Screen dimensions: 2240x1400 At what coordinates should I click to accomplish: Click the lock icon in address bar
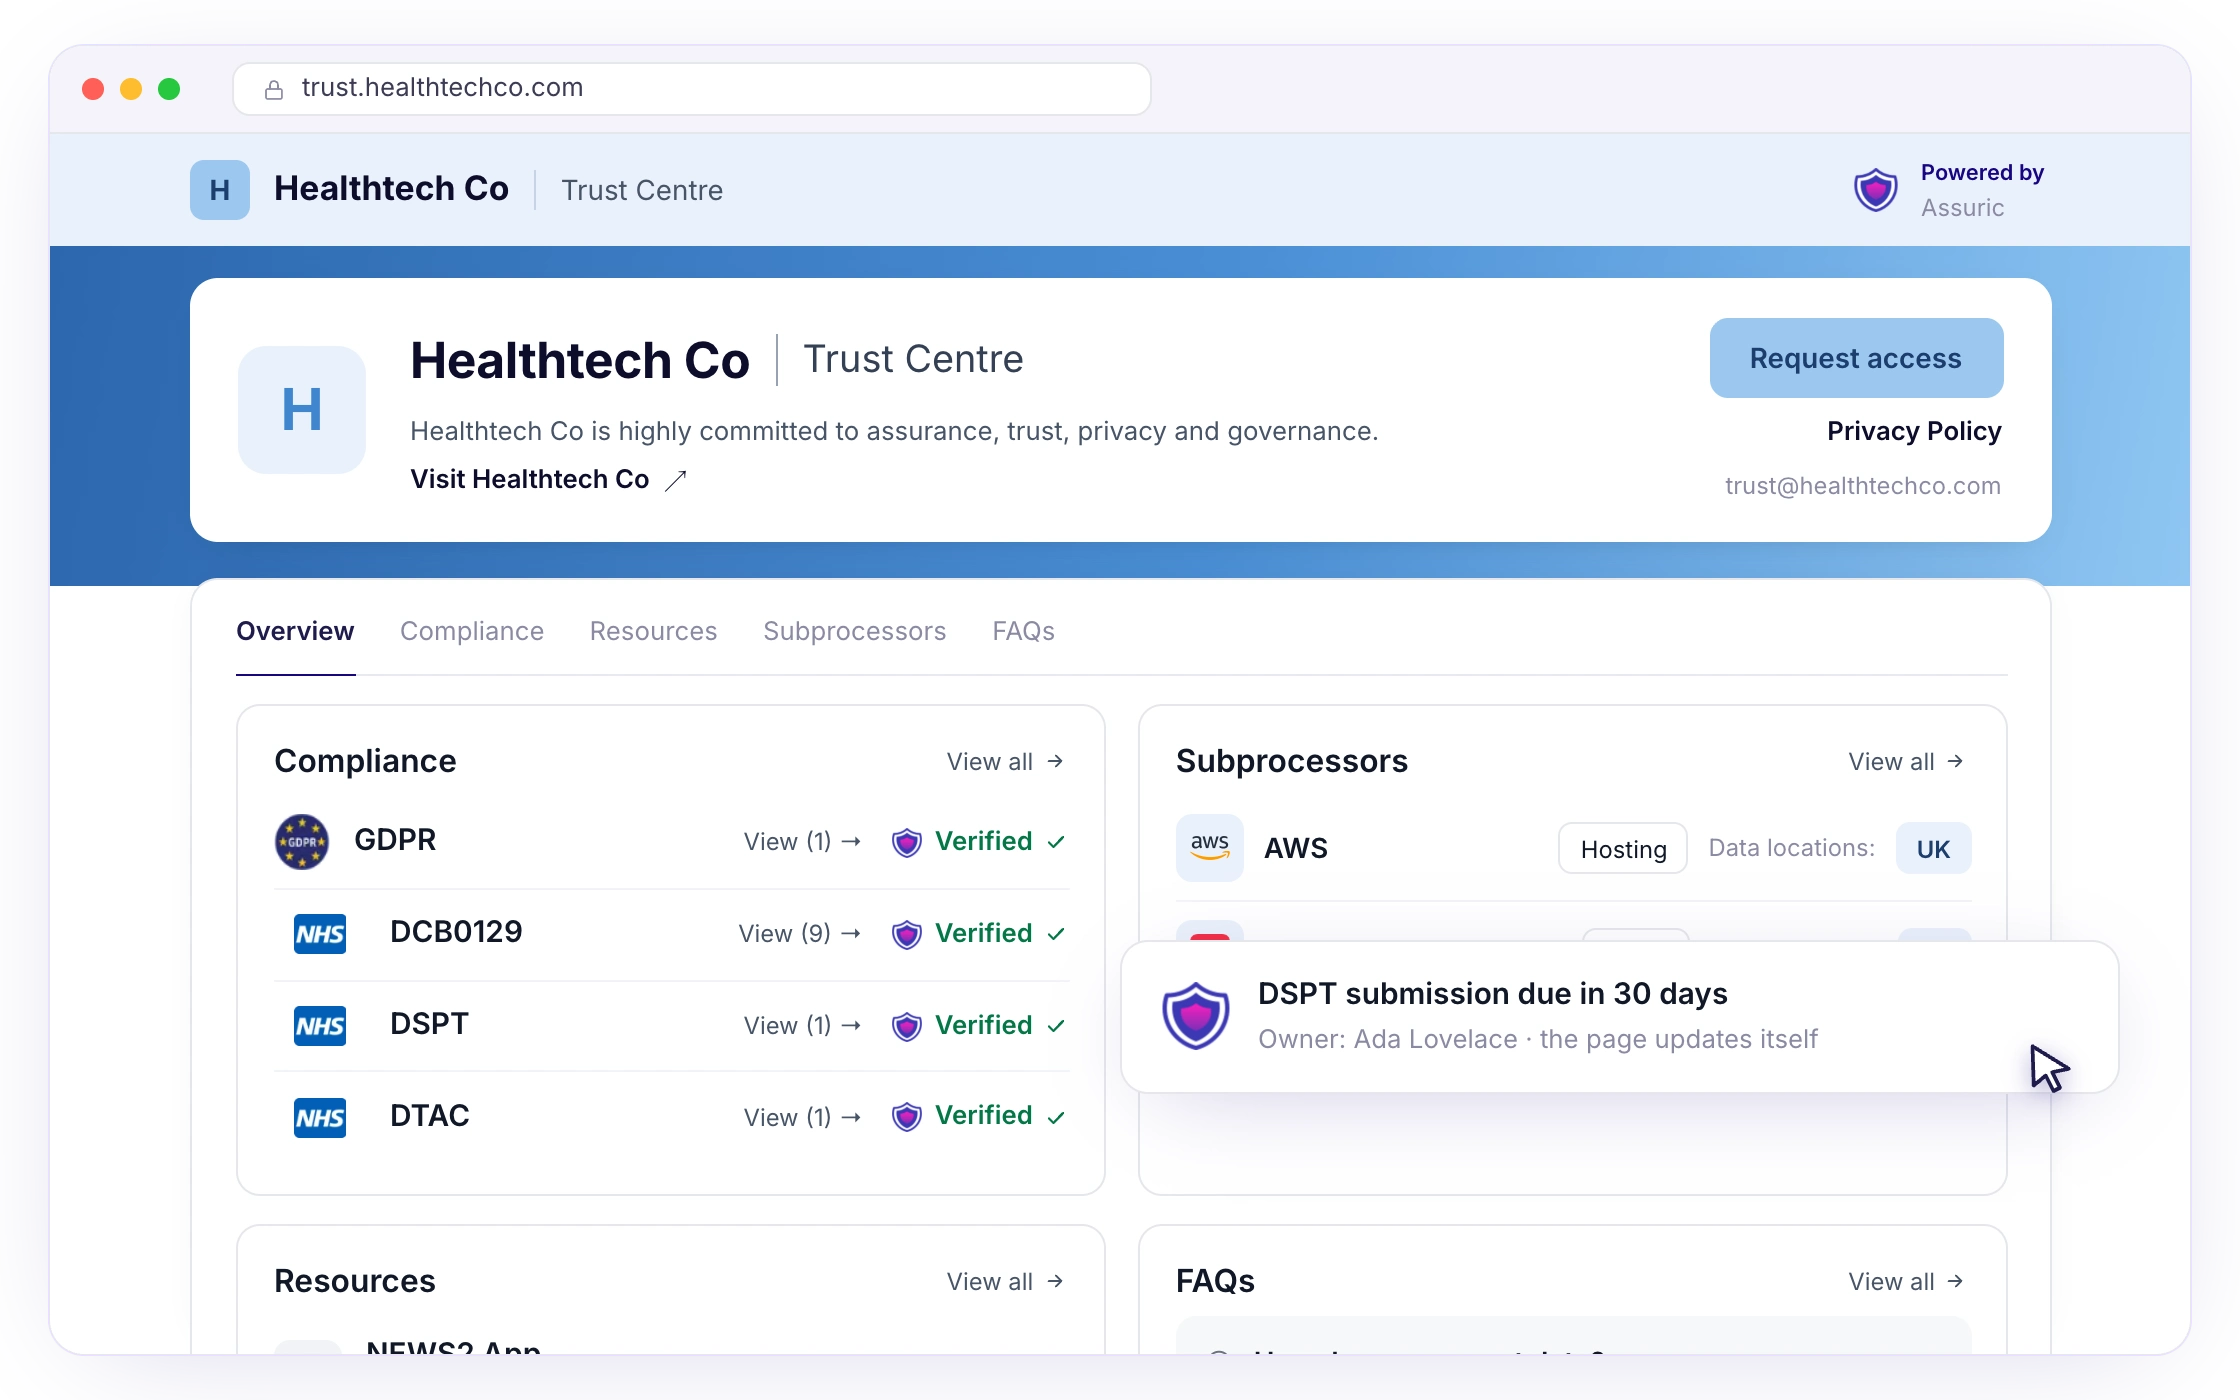(x=273, y=90)
